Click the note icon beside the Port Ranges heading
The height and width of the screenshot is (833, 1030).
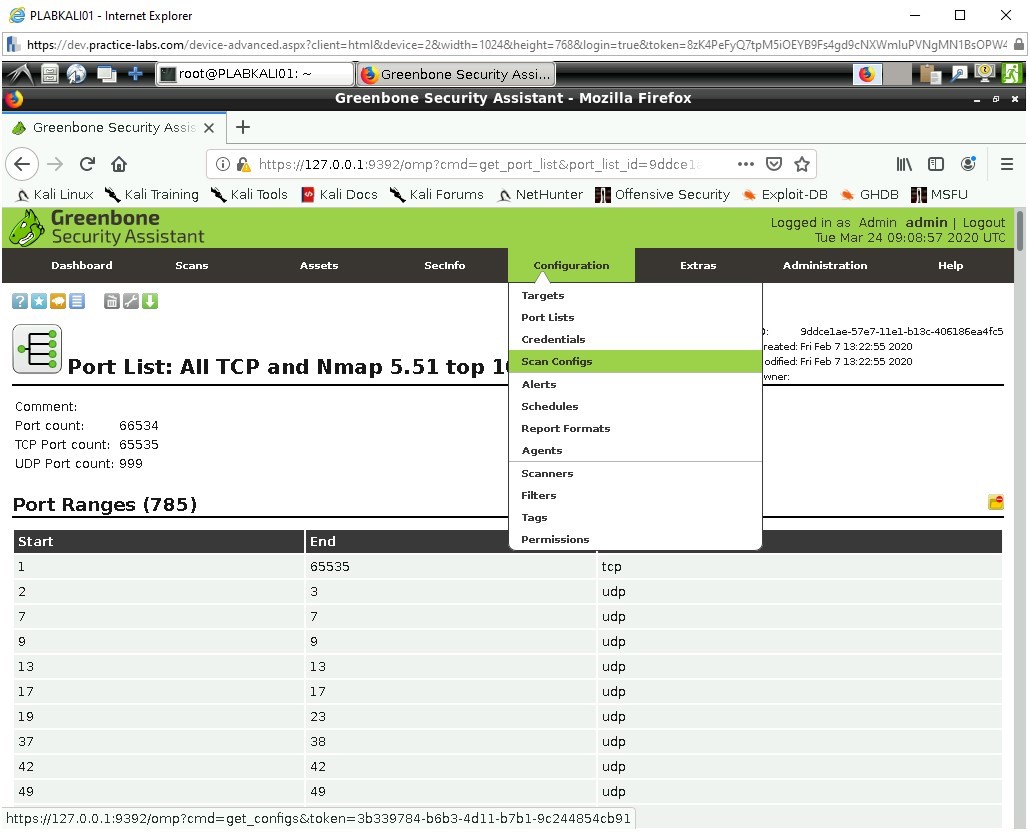click(995, 502)
